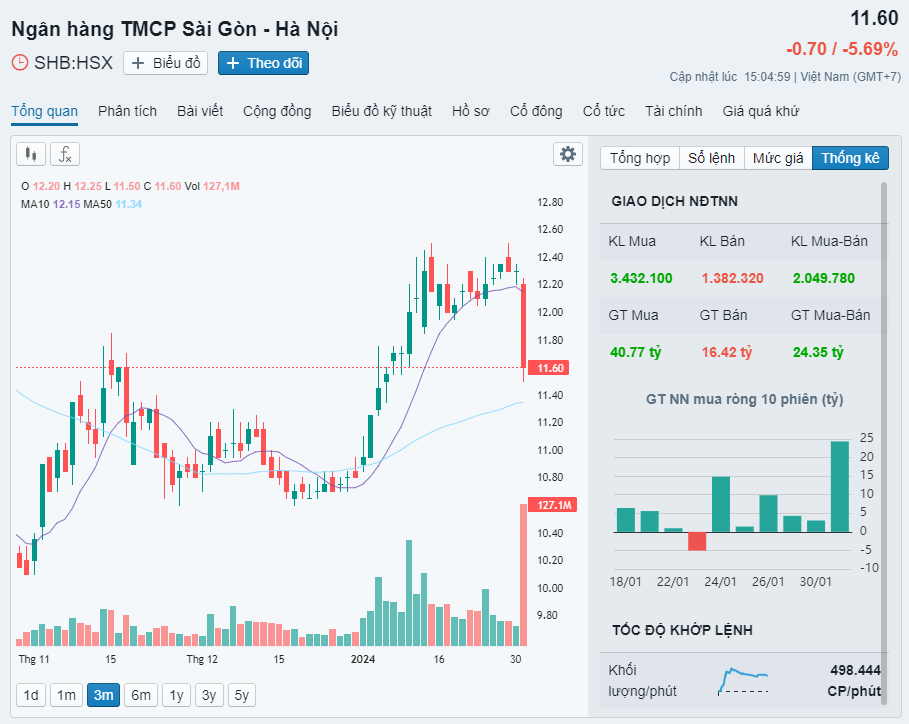909x724 pixels.
Task: Click the KL Bán value 1.382.320
Action: (732, 278)
